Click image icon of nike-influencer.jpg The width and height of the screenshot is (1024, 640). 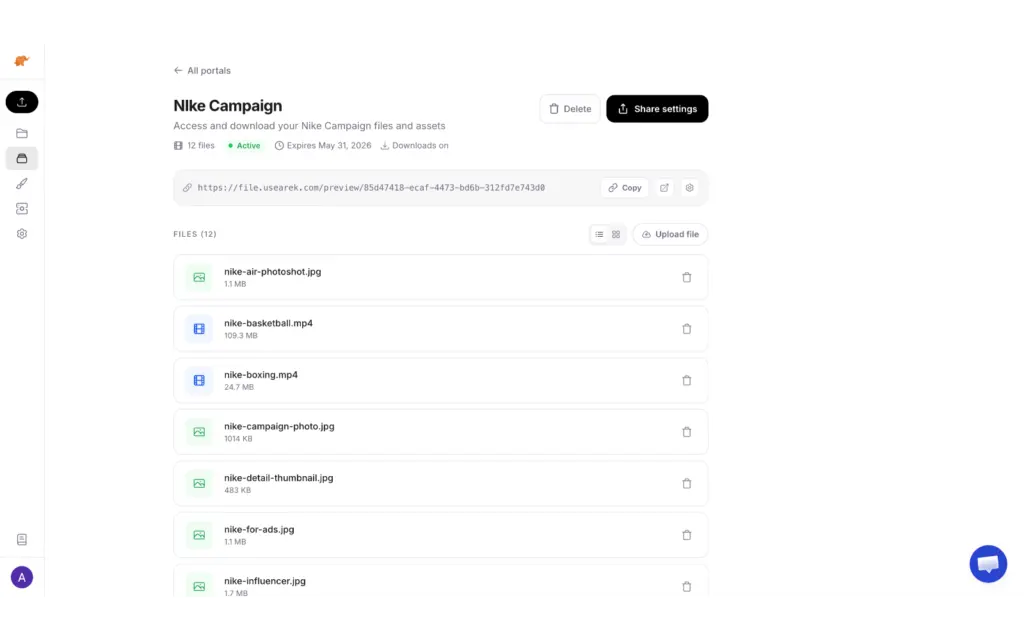tap(199, 587)
